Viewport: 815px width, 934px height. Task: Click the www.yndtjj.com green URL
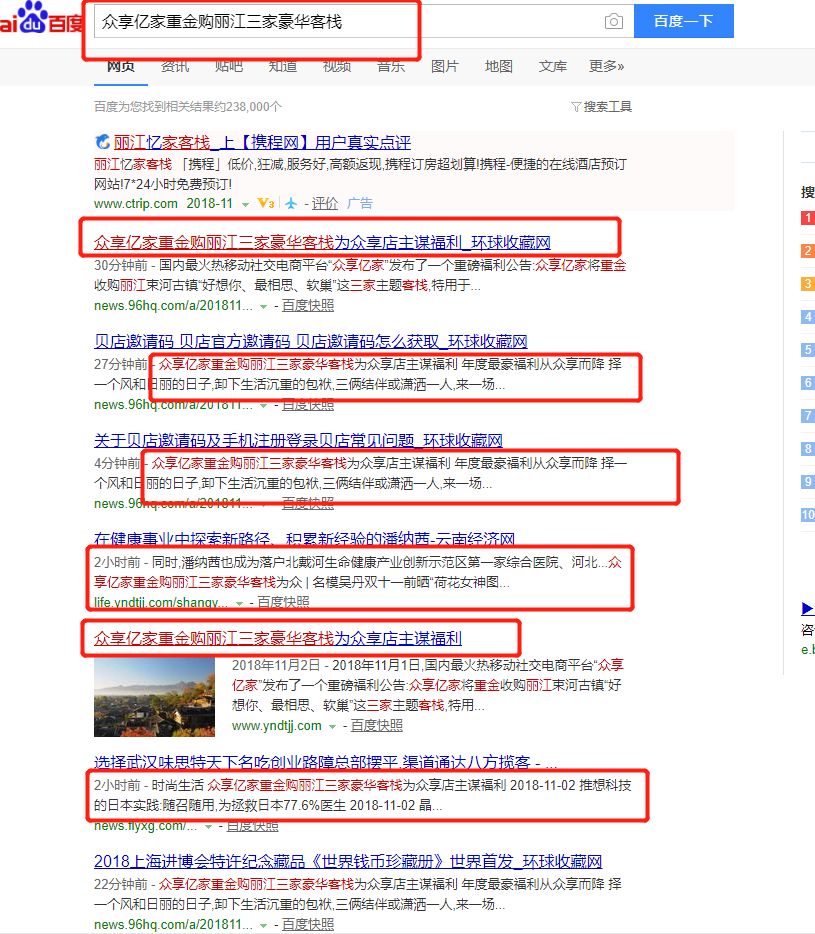point(276,726)
